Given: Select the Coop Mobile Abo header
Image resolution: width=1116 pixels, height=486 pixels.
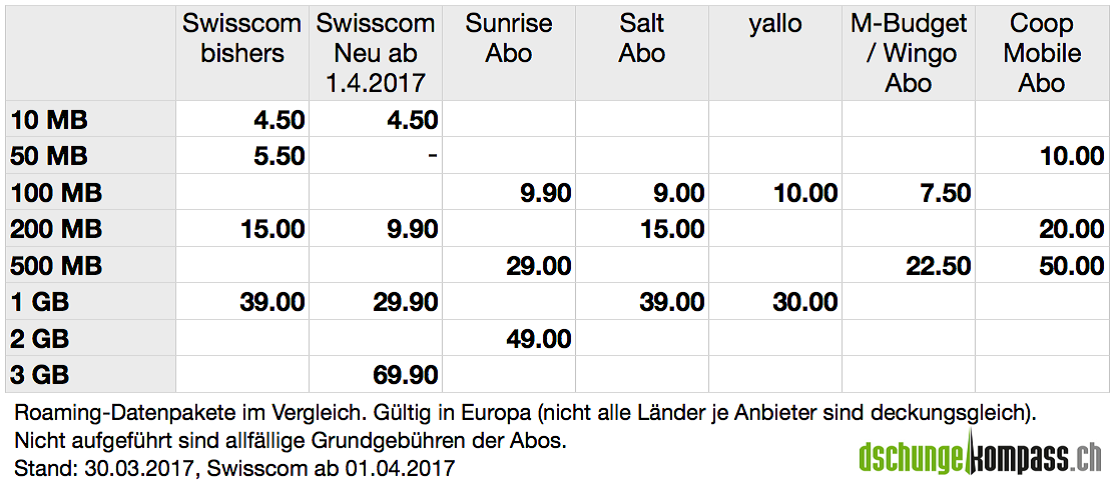Looking at the screenshot, I should tap(1042, 53).
